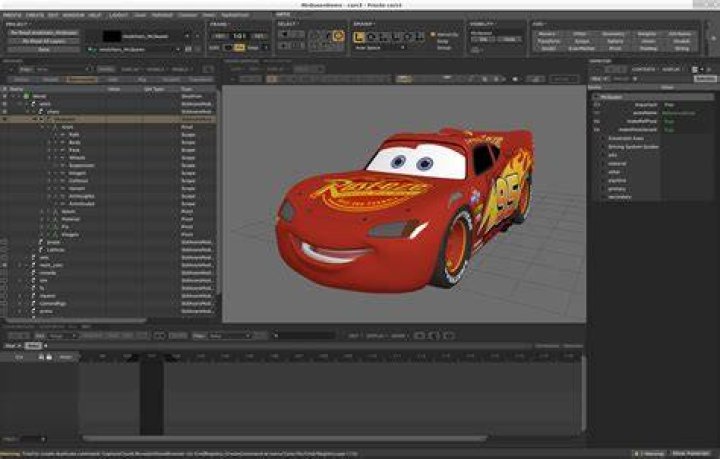The width and height of the screenshot is (720, 459).
Task: Click the arrow icon at far right of Add panel
Action: [x=713, y=39]
